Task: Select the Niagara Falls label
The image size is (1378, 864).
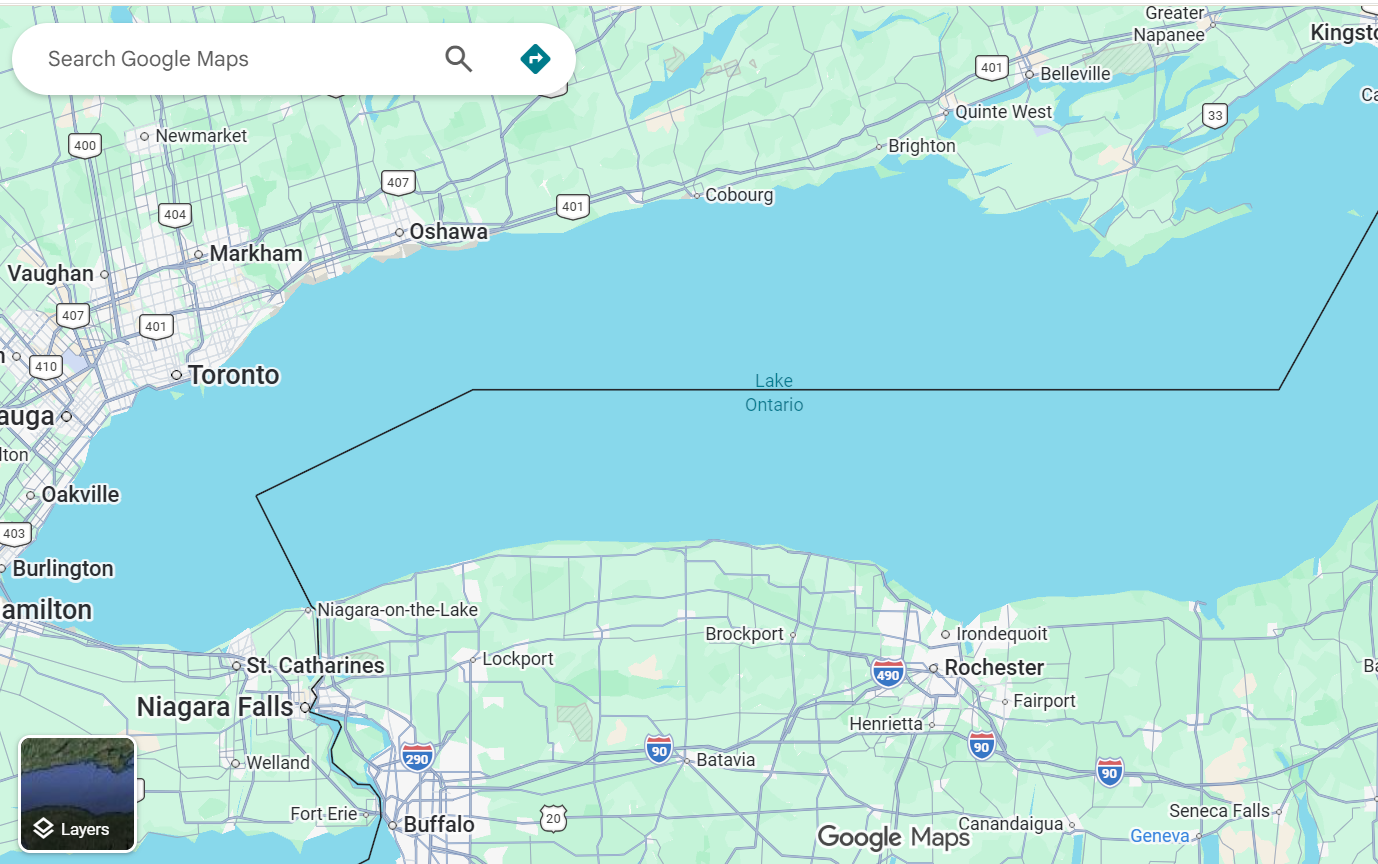Action: tap(215, 707)
